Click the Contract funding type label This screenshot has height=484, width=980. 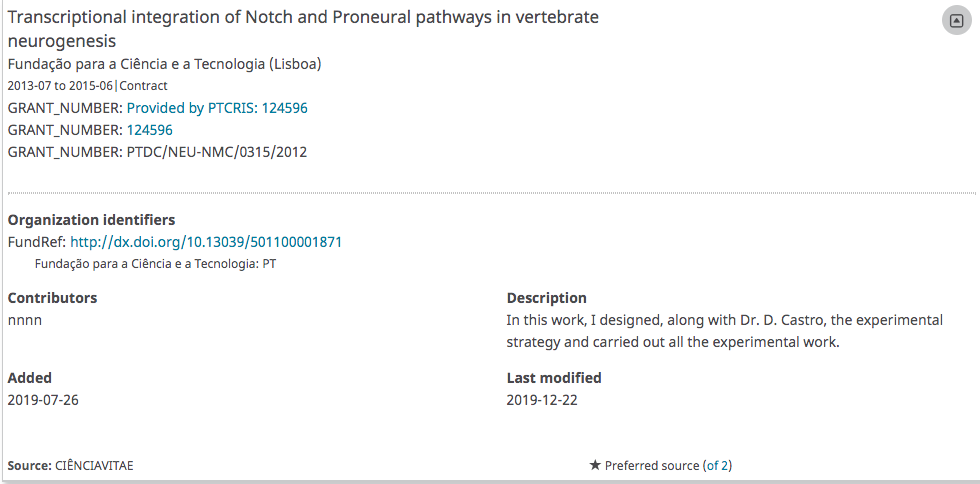pyautogui.click(x=143, y=86)
